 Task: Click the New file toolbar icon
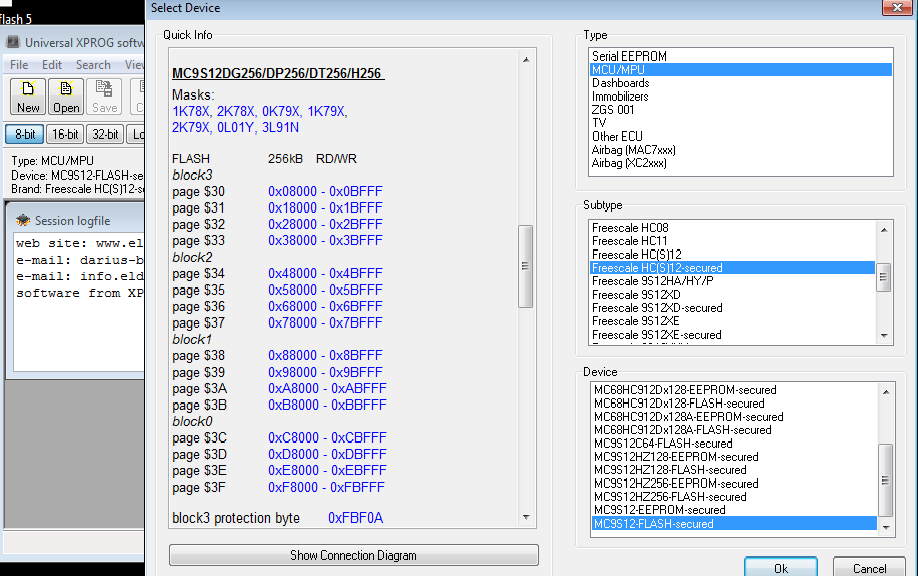click(28, 97)
